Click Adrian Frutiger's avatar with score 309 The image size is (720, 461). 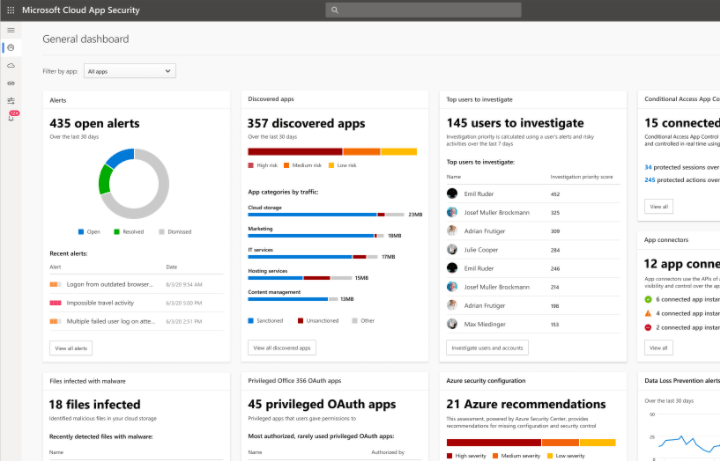pyautogui.click(x=452, y=230)
